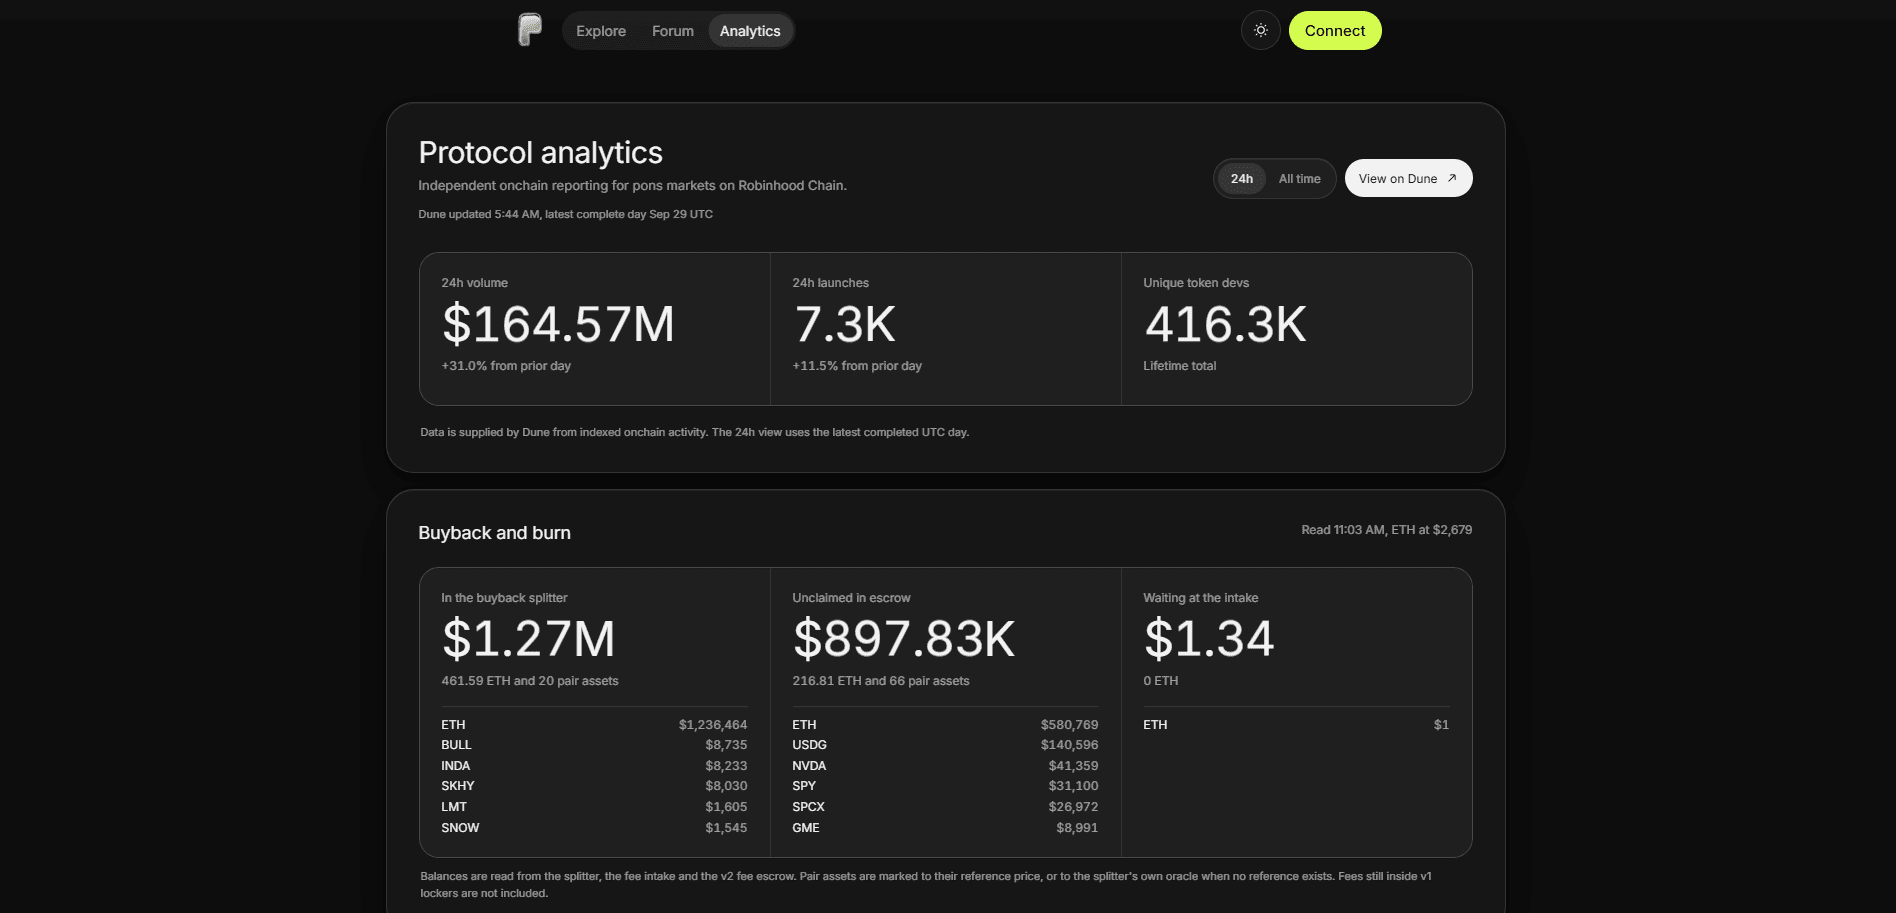The height and width of the screenshot is (913, 1896).
Task: Click the LMT asset row
Action: pyautogui.click(x=594, y=807)
